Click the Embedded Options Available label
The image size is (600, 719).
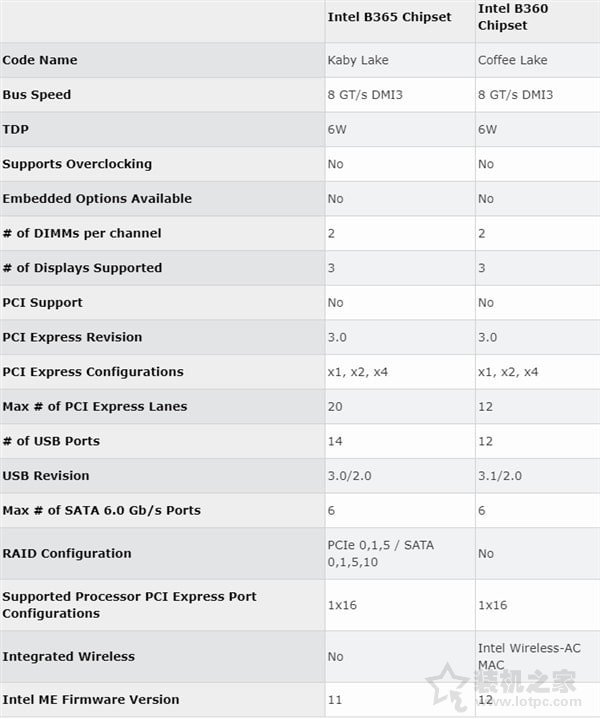97,198
